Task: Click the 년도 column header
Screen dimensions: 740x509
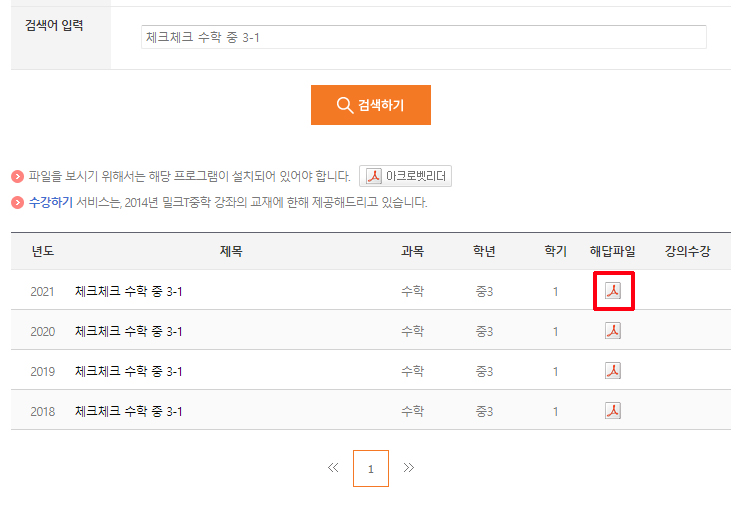Action: pyautogui.click(x=42, y=251)
